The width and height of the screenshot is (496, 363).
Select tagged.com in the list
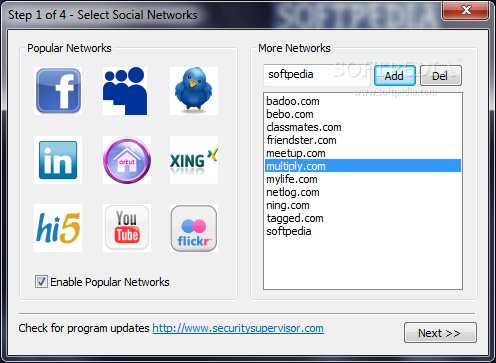[x=363, y=218]
